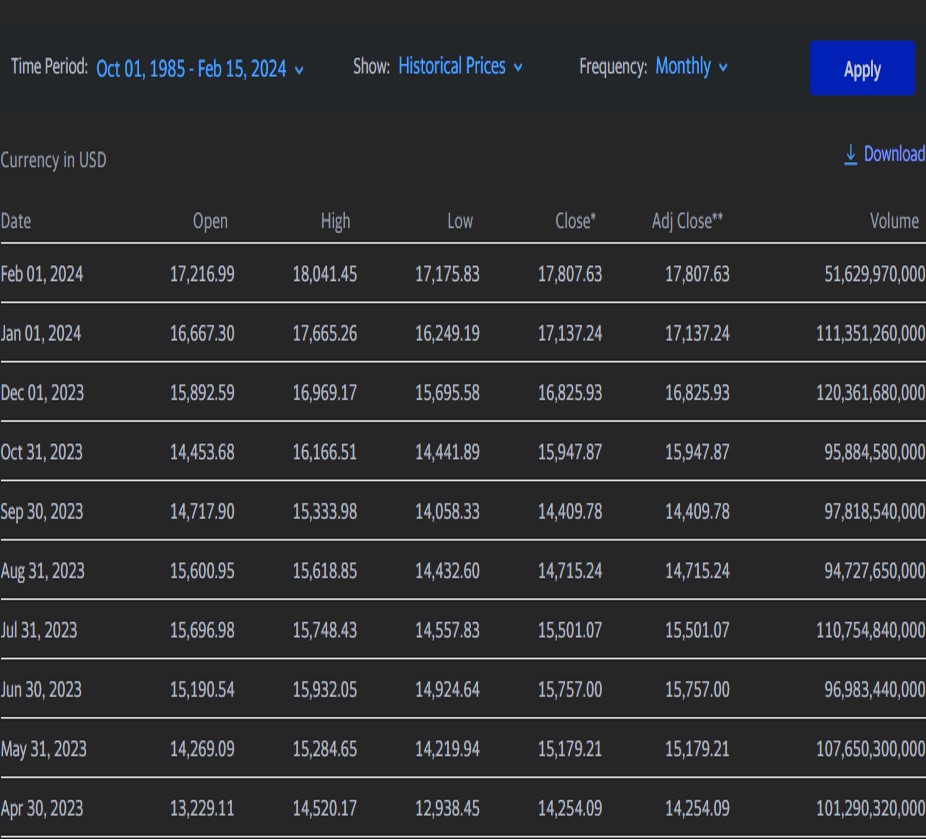This screenshot has height=839, width=926.
Task: Select the Oct 31, 2023 date cell
Action: coord(42,452)
